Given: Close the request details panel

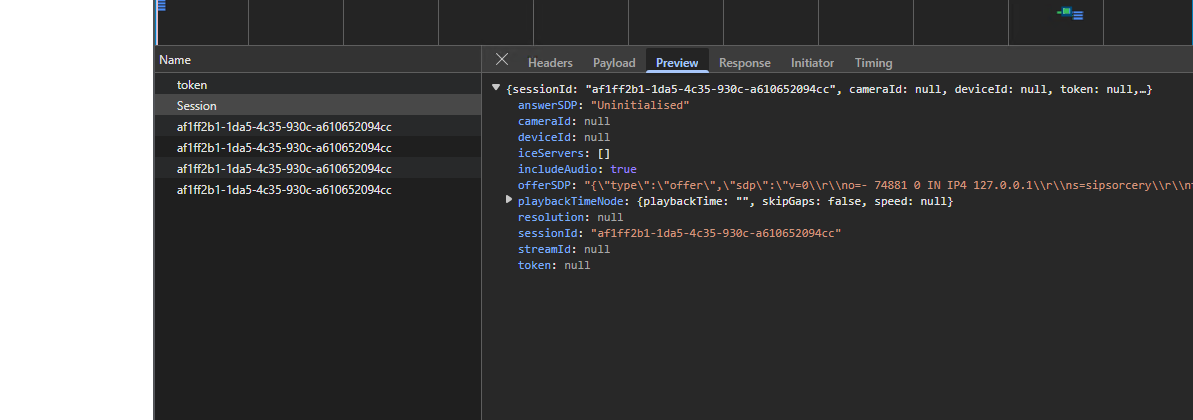Looking at the screenshot, I should (502, 60).
